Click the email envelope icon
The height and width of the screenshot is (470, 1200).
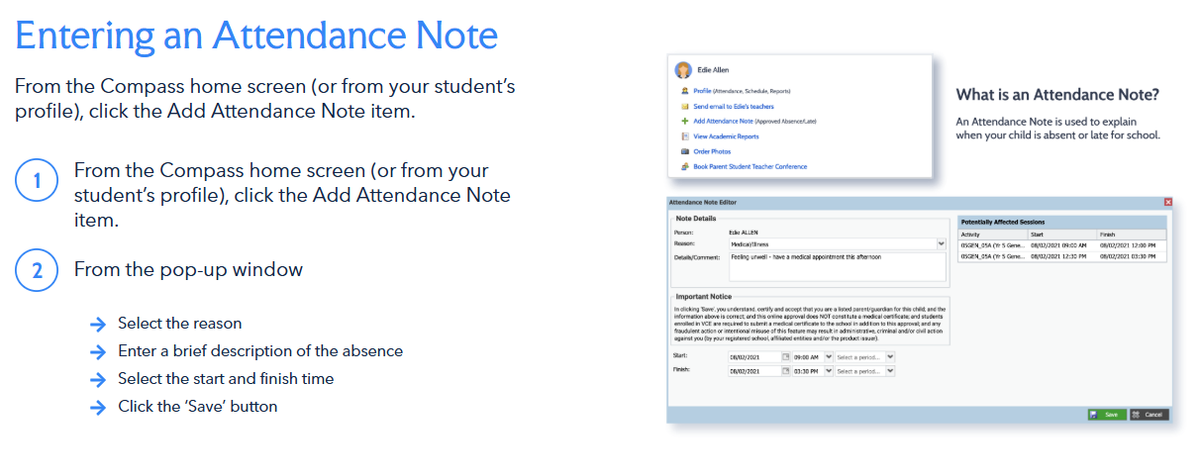[x=684, y=106]
